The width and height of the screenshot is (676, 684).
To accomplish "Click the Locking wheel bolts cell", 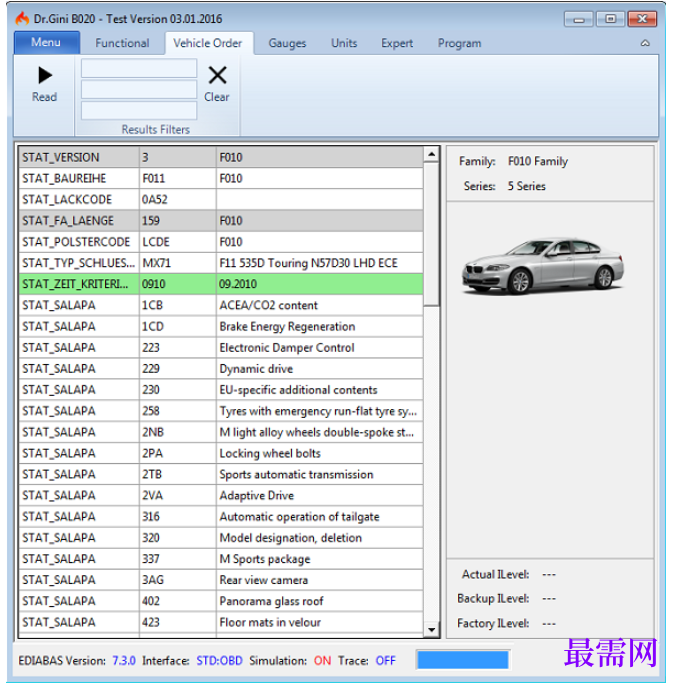I will [320, 453].
